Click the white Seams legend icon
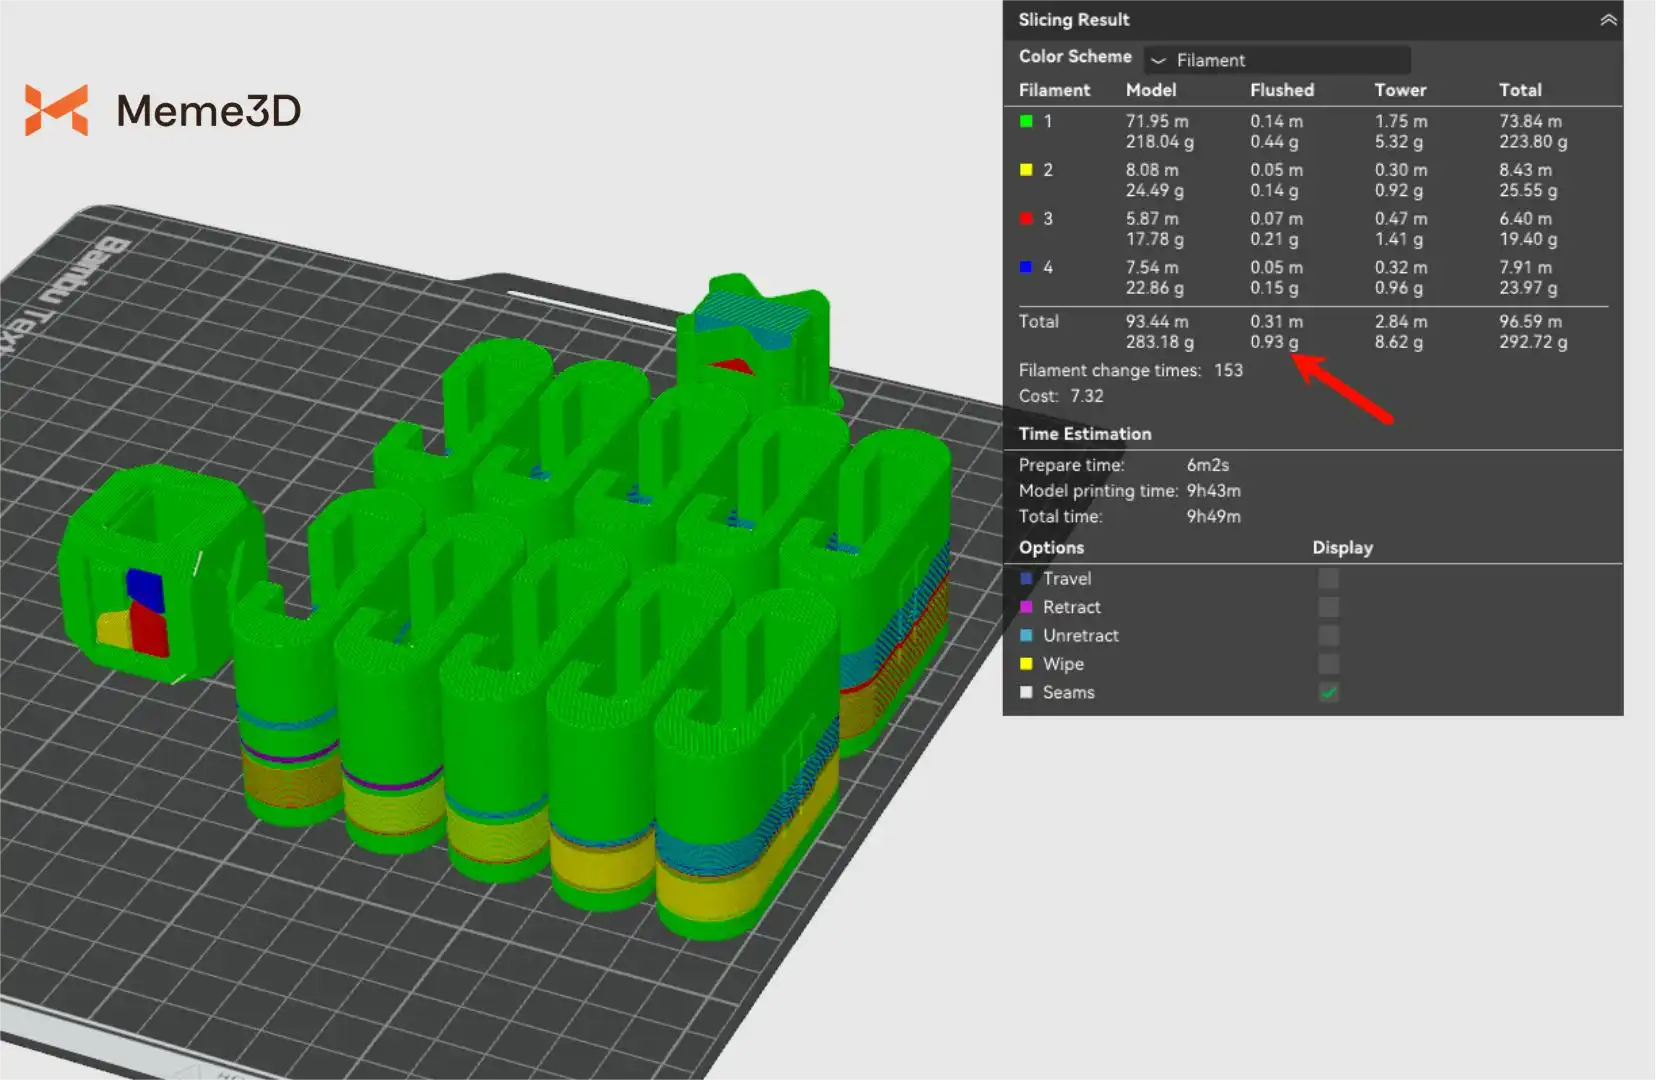The width and height of the screenshot is (1661, 1080). (1026, 692)
